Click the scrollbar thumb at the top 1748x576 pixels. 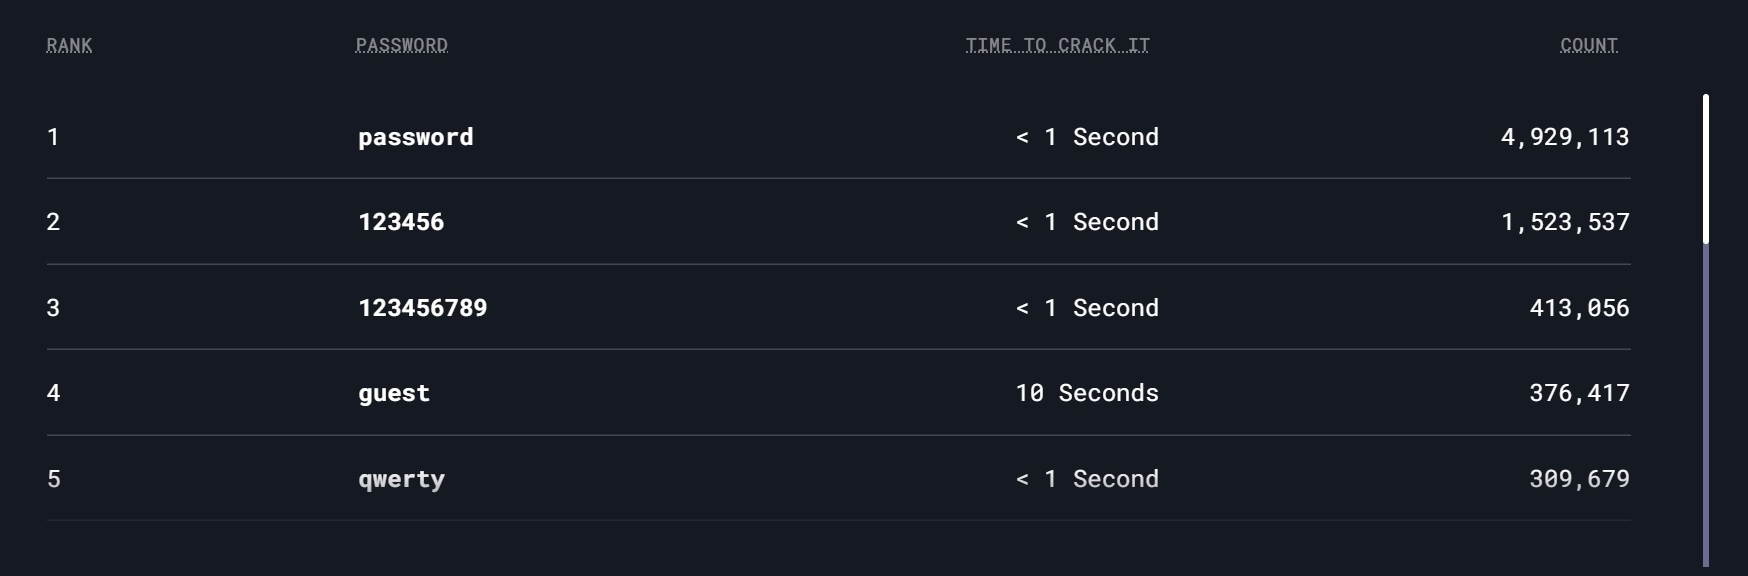1705,168
